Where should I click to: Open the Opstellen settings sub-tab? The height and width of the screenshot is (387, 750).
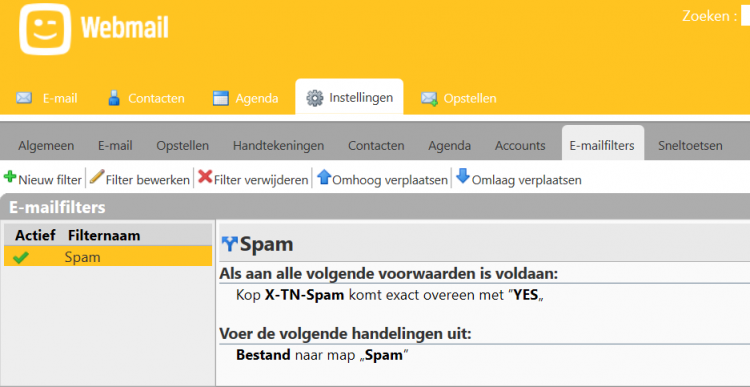[x=182, y=145]
